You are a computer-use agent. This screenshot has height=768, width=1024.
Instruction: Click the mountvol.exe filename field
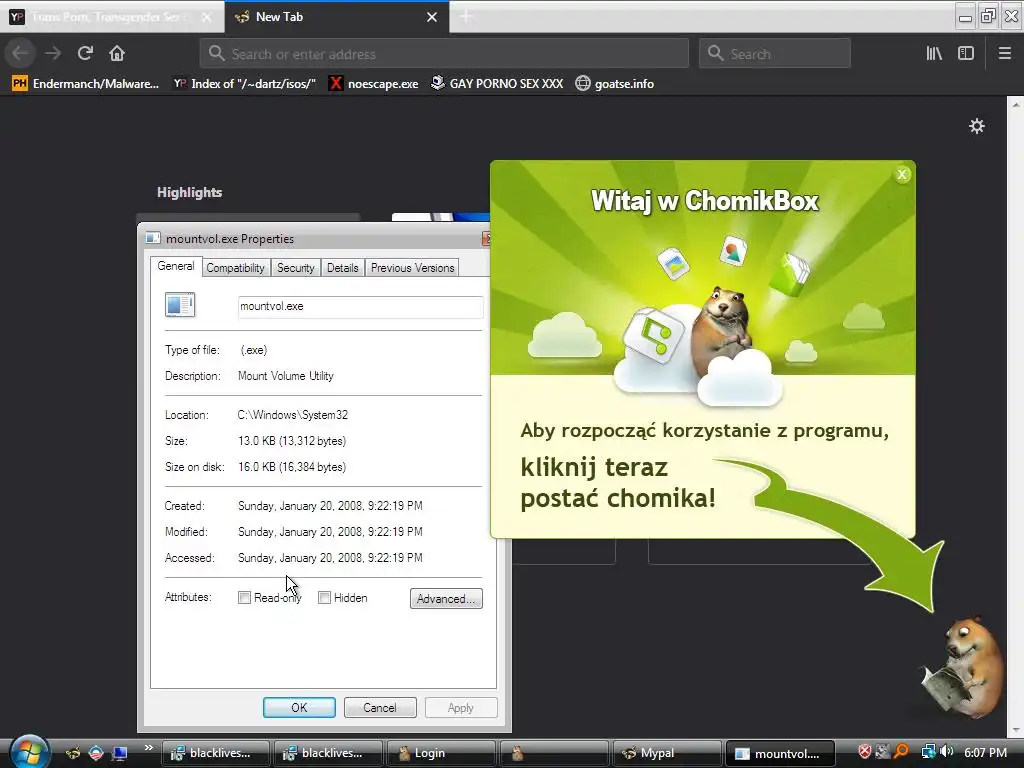(x=360, y=306)
